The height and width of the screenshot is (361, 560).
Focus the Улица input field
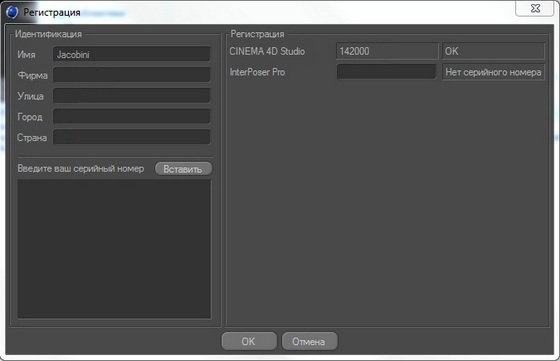coord(131,96)
